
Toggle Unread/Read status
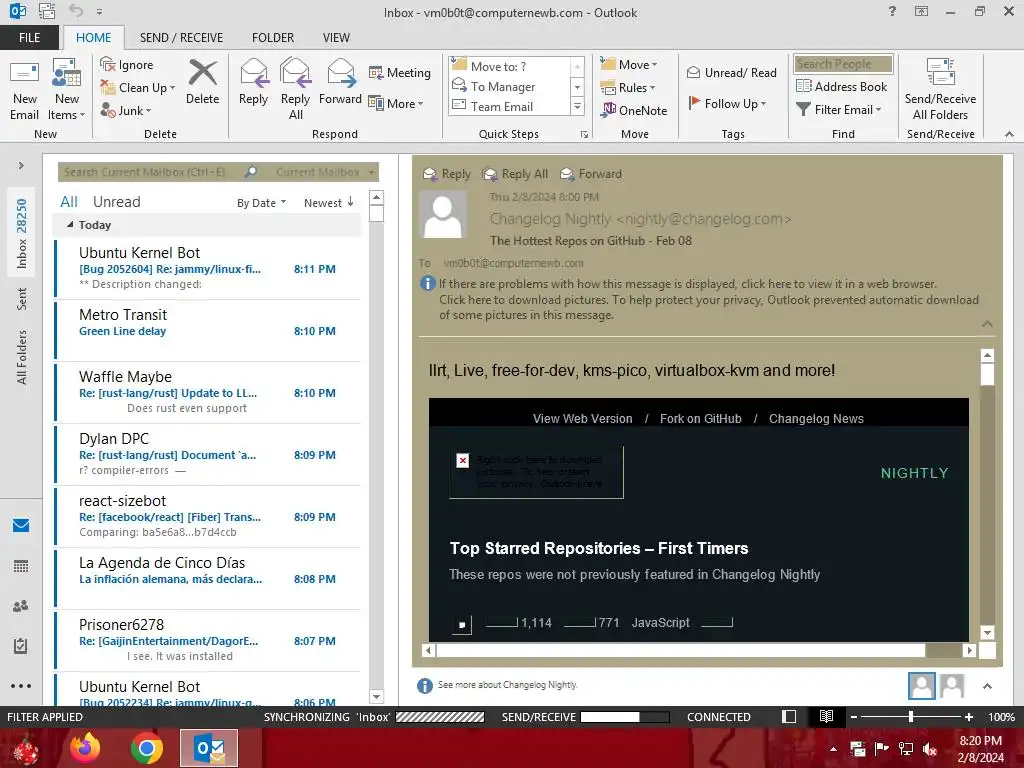(731, 72)
